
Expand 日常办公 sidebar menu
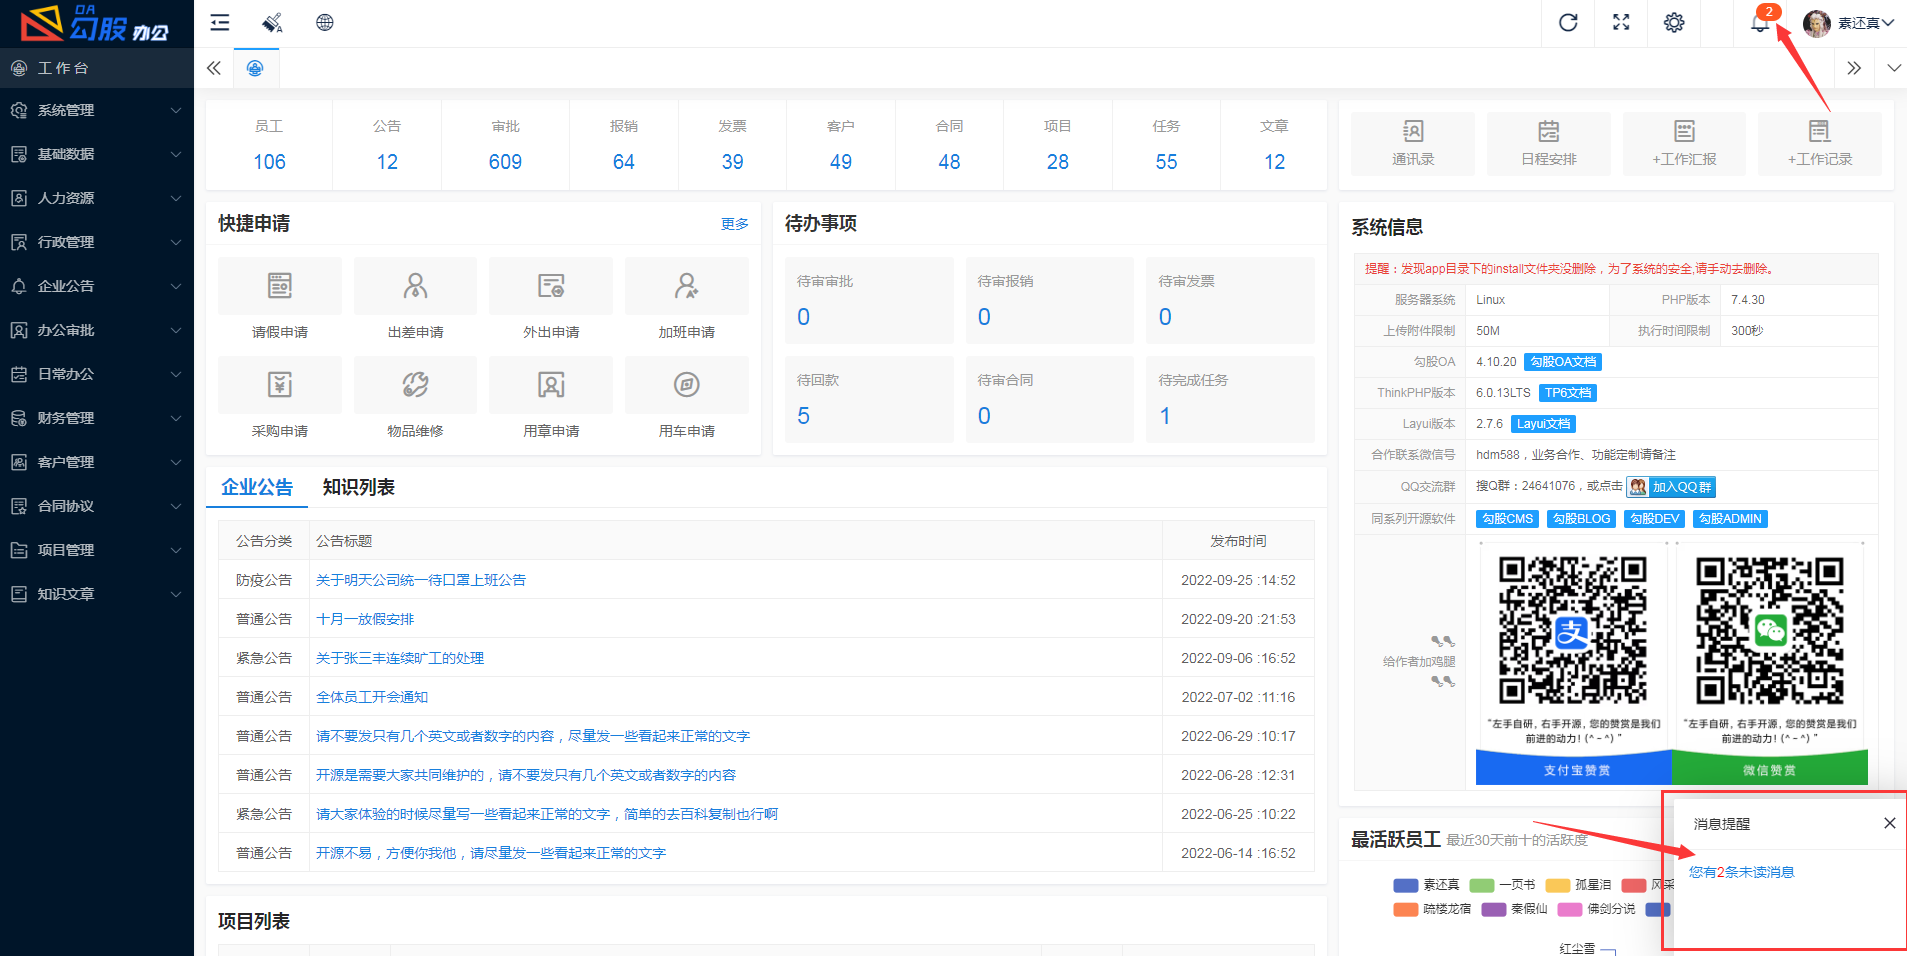coord(97,374)
